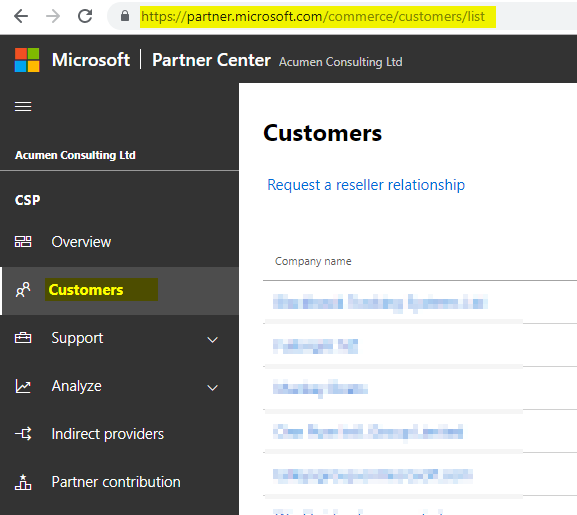
Task: Click Acumen Consulting Ltd in header
Action: click(341, 62)
